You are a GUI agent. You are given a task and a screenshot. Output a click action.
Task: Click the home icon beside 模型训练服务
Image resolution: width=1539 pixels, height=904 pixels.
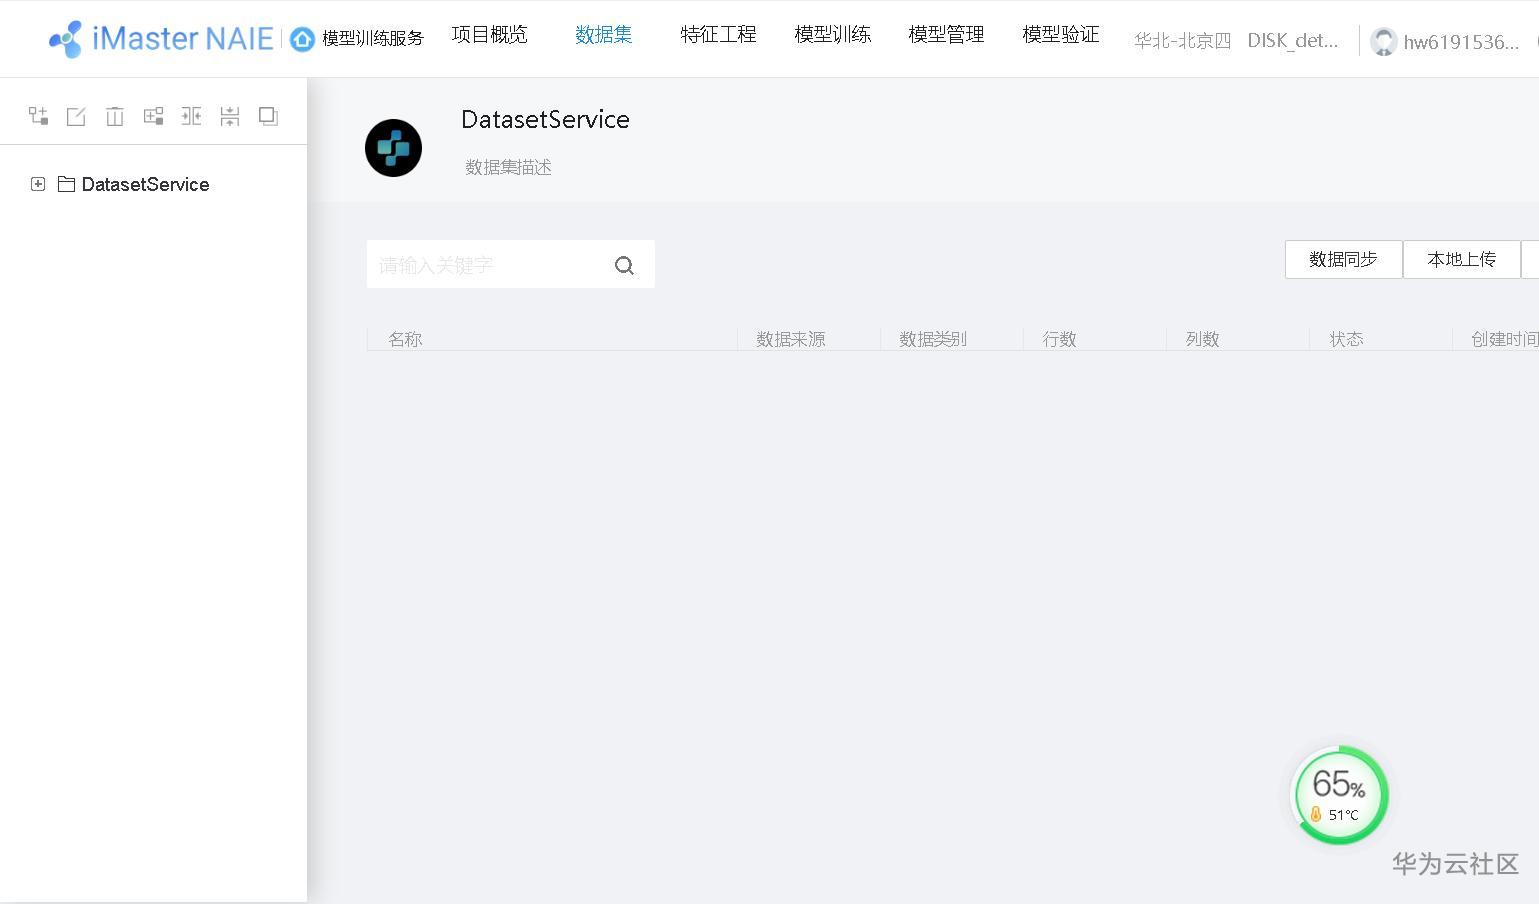pos(302,39)
